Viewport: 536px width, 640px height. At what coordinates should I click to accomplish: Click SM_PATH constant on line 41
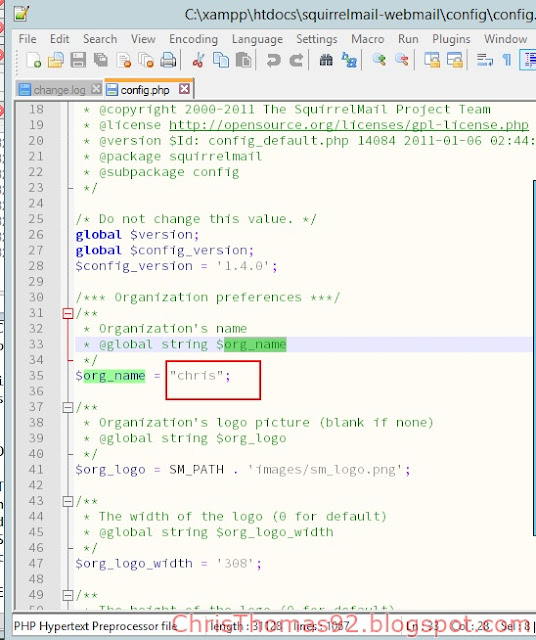(x=196, y=470)
